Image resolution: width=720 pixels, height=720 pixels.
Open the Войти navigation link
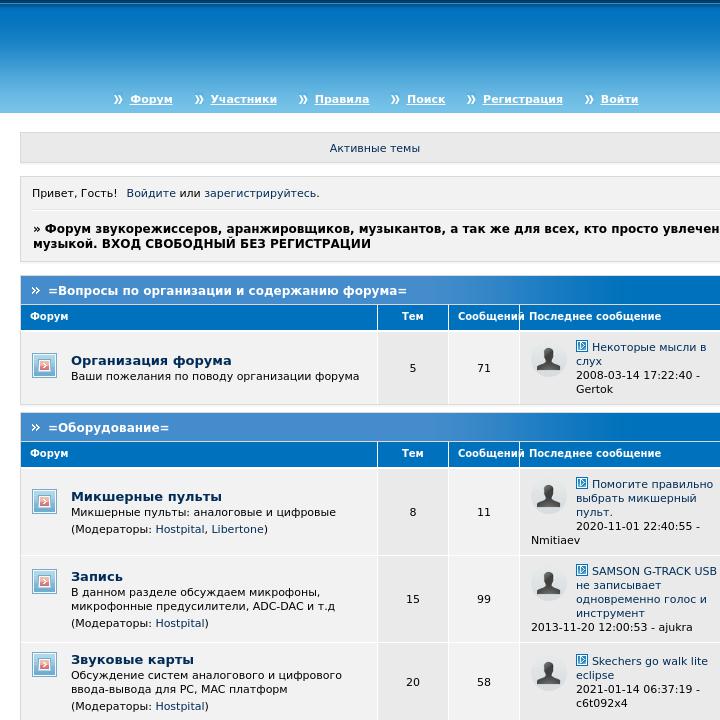619,99
